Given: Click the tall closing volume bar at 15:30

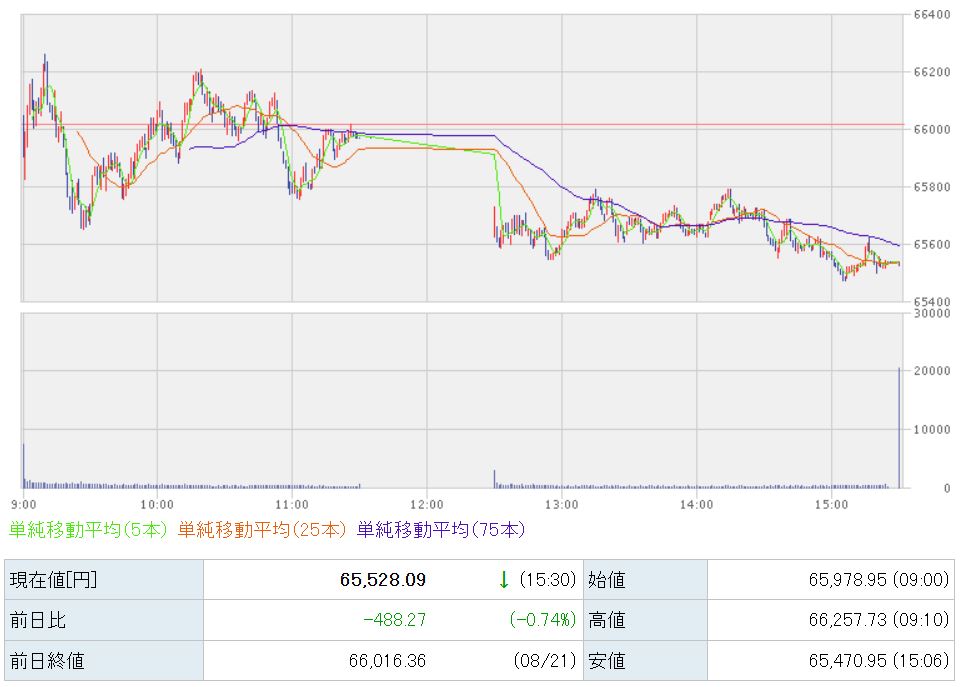Looking at the screenshot, I should pos(899,428).
